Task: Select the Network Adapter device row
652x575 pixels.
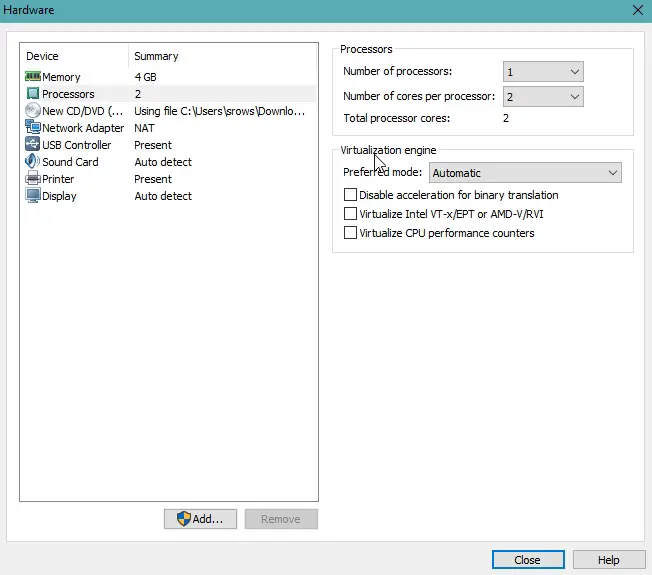Action: tap(170, 128)
